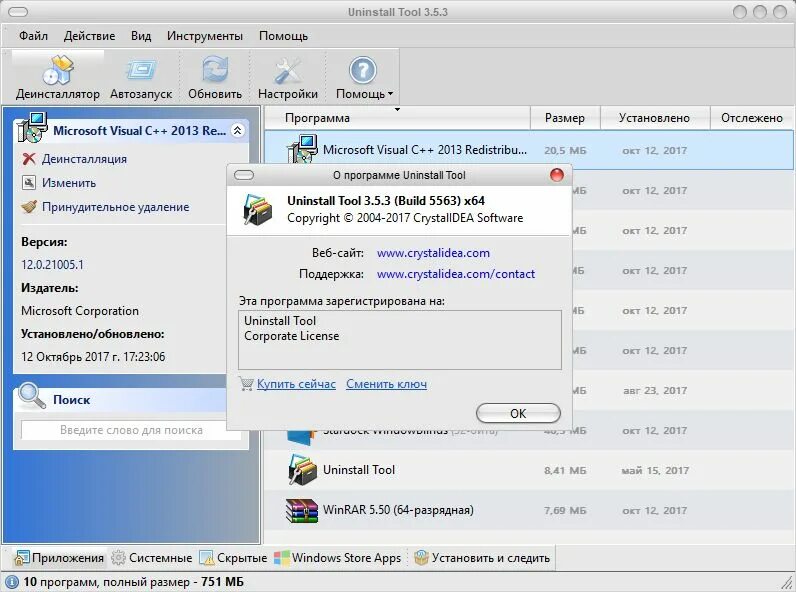The image size is (796, 592).
Task: Open Настройки wrench icon
Action: [x=288, y=70]
